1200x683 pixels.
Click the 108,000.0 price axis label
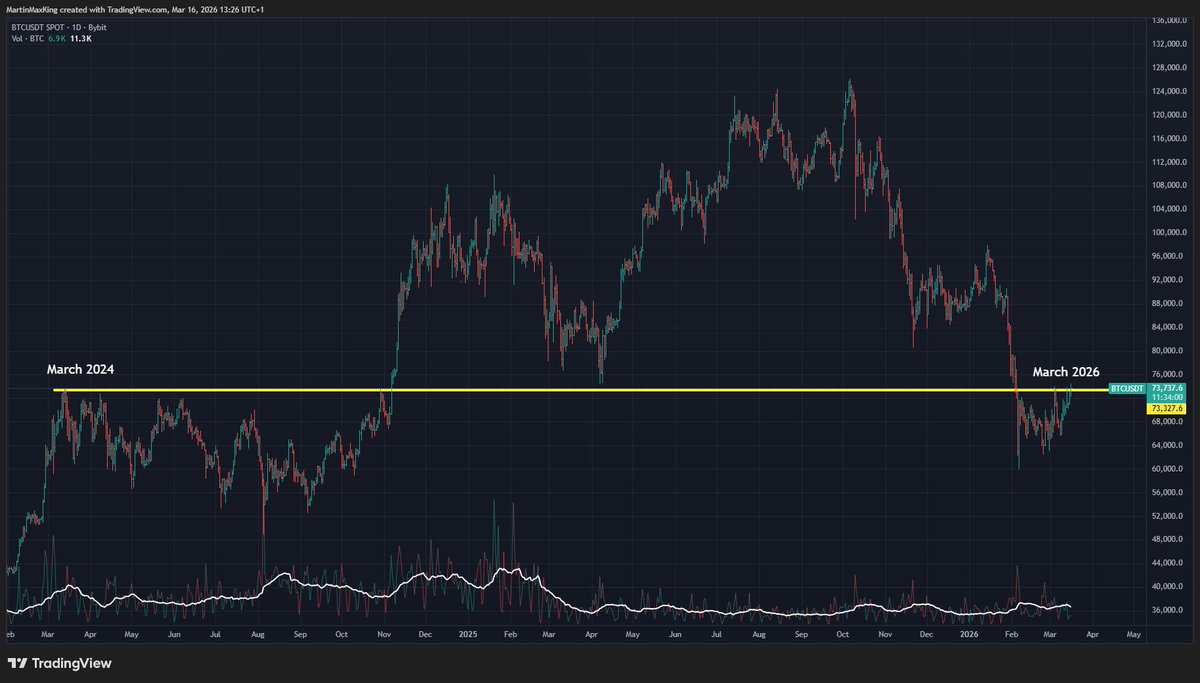pos(1168,186)
